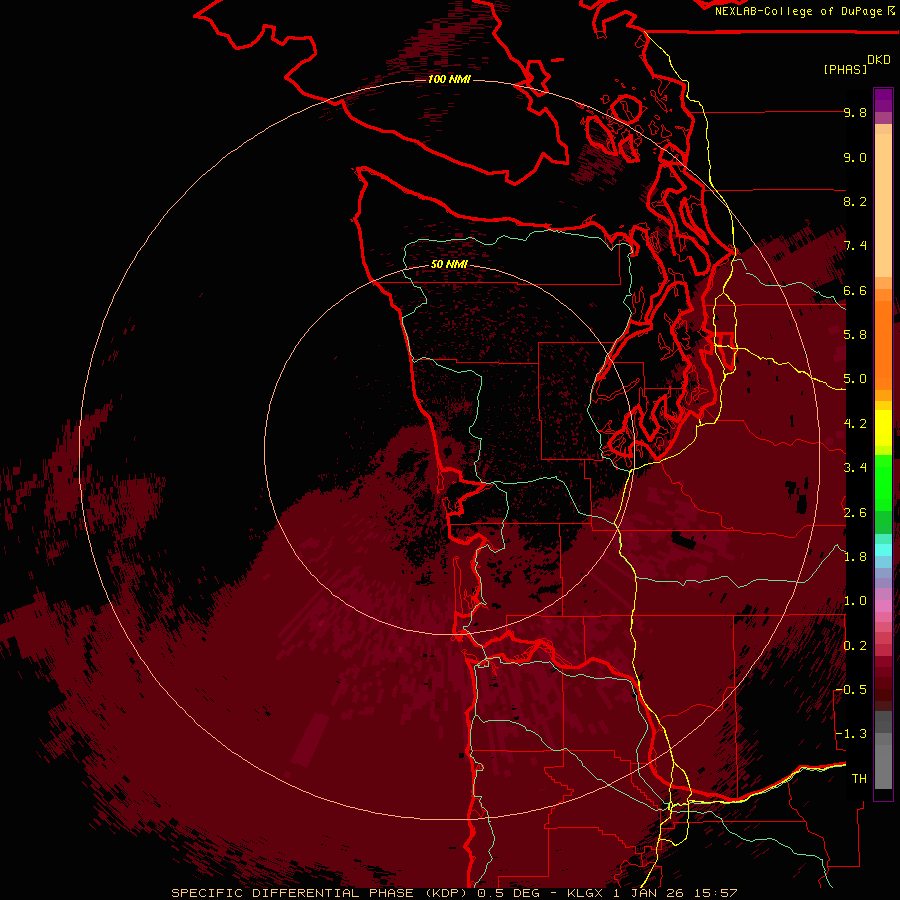This screenshot has width=900, height=900.
Task: Select the 8.2 scale value
Action: (855, 201)
